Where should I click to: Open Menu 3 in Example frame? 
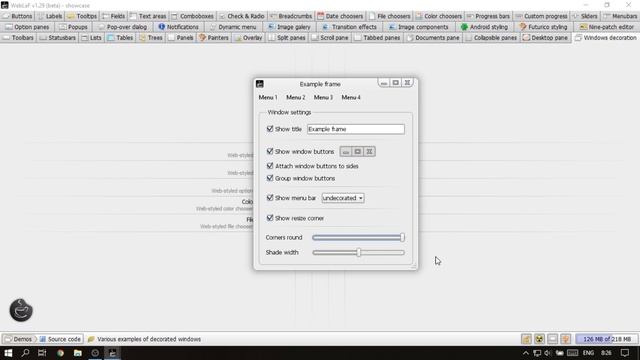pos(323,98)
